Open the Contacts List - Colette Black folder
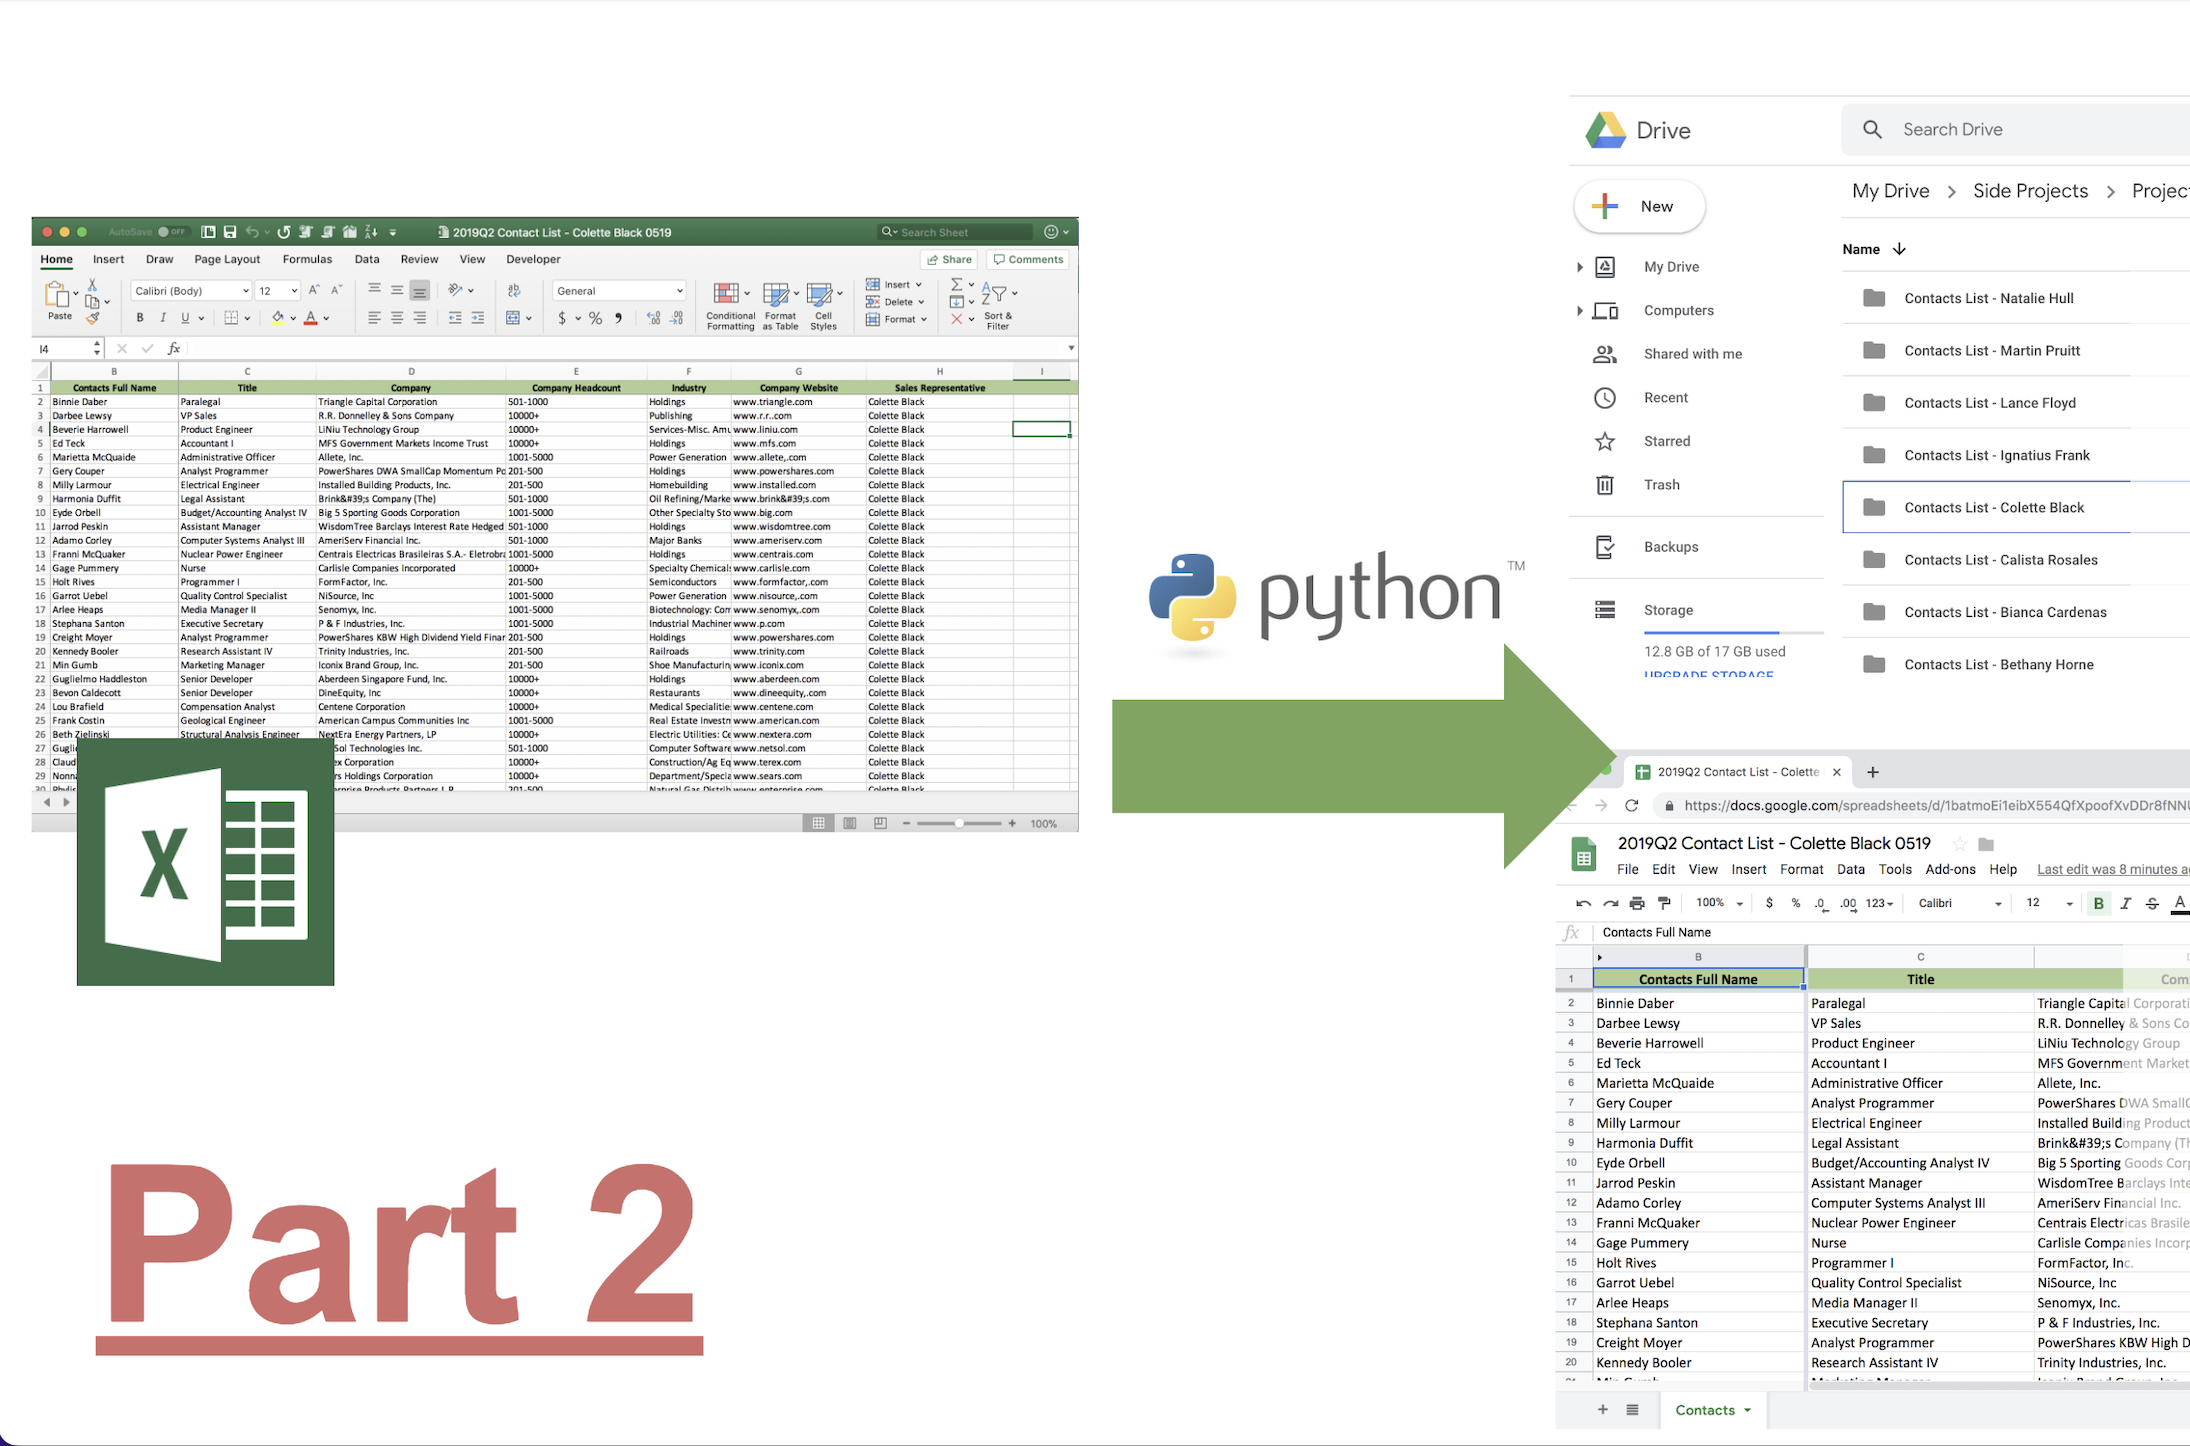The image size is (2190, 1446). pos(2016,507)
